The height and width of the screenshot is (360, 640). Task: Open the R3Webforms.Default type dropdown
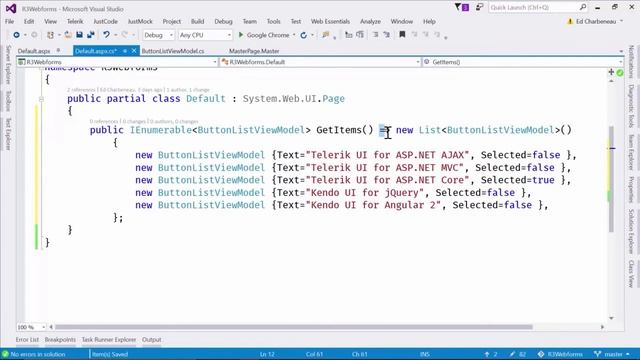click(320, 62)
